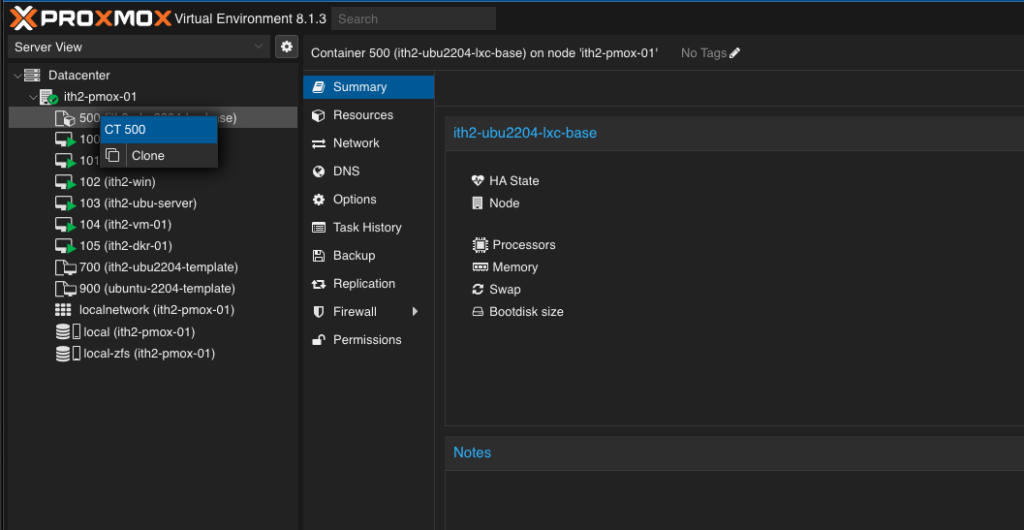The height and width of the screenshot is (530, 1024).
Task: Click the Memory module icon
Action: click(480, 268)
